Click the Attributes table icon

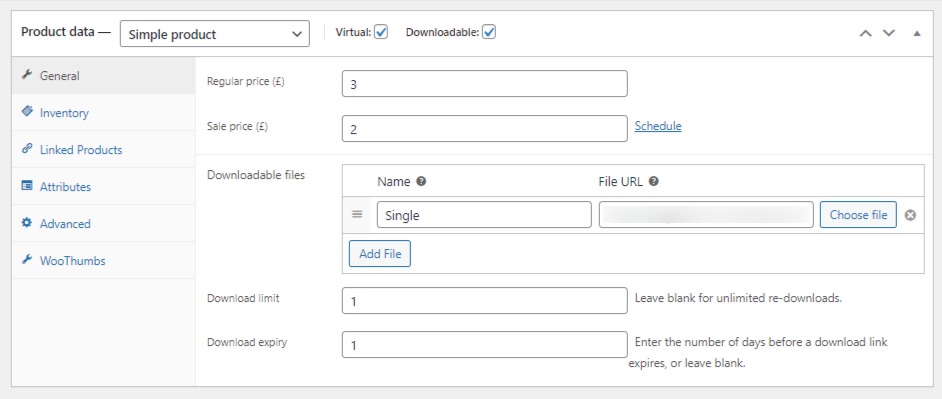coord(26,186)
